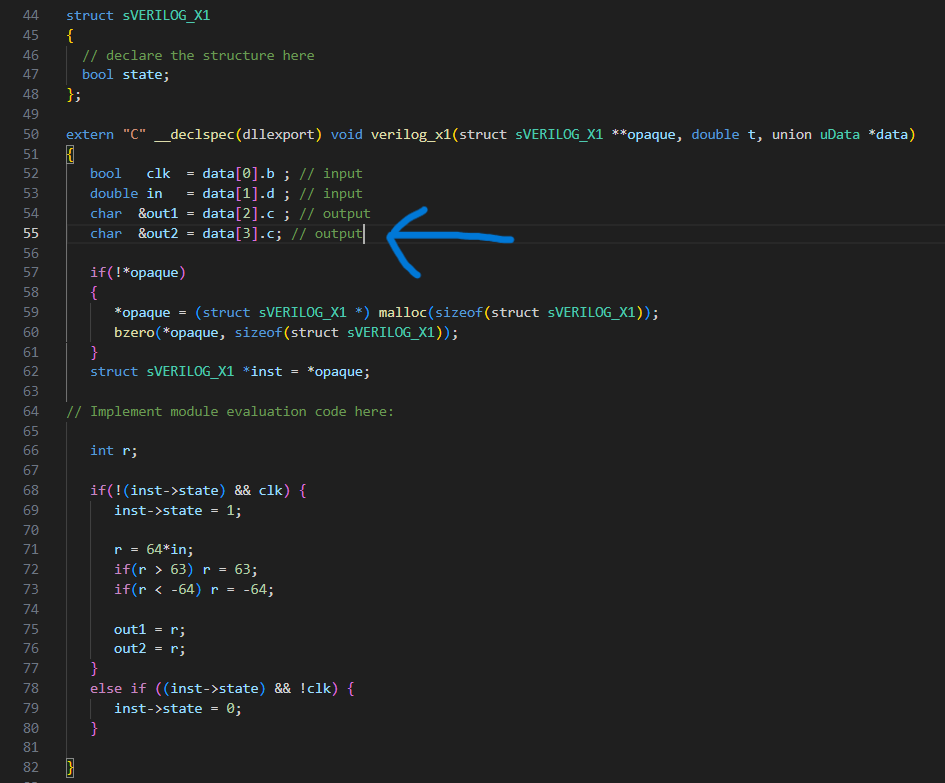Click 'state;' on the bool state line
The image size is (945, 783).
point(146,75)
